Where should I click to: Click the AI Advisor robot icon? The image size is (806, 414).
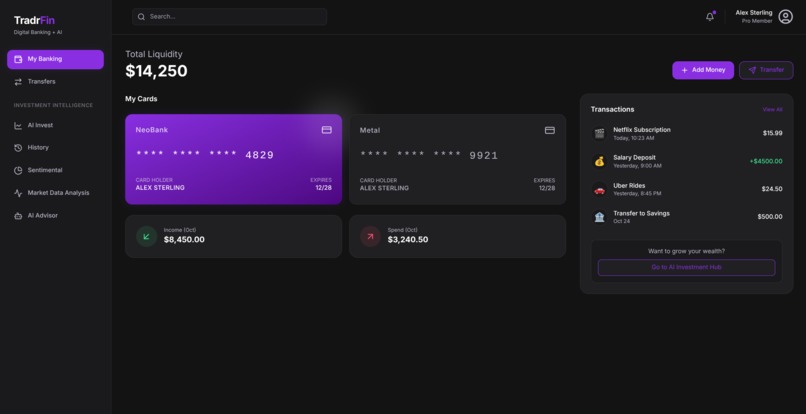click(x=18, y=216)
